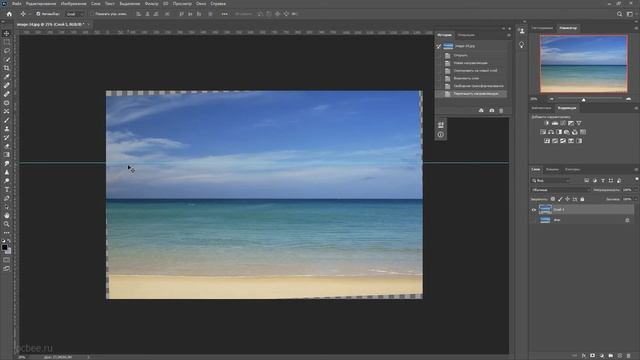Switch to the Операции tab

coord(466,35)
